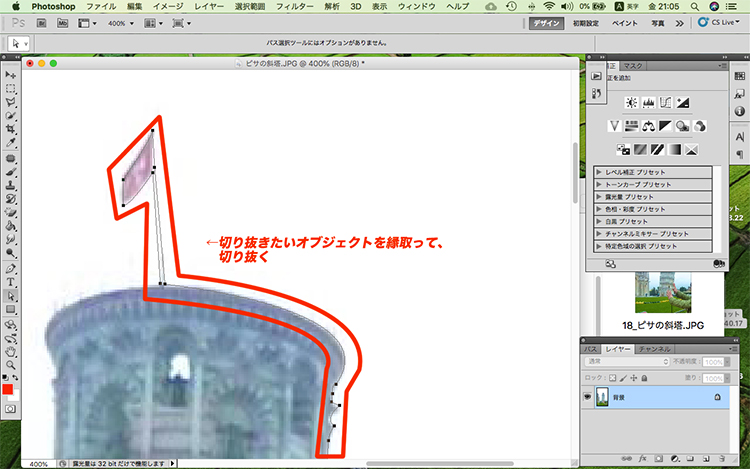Select the Paint Bucket tool
This screenshot has height=469, width=750.
pyautogui.click(x=11, y=226)
